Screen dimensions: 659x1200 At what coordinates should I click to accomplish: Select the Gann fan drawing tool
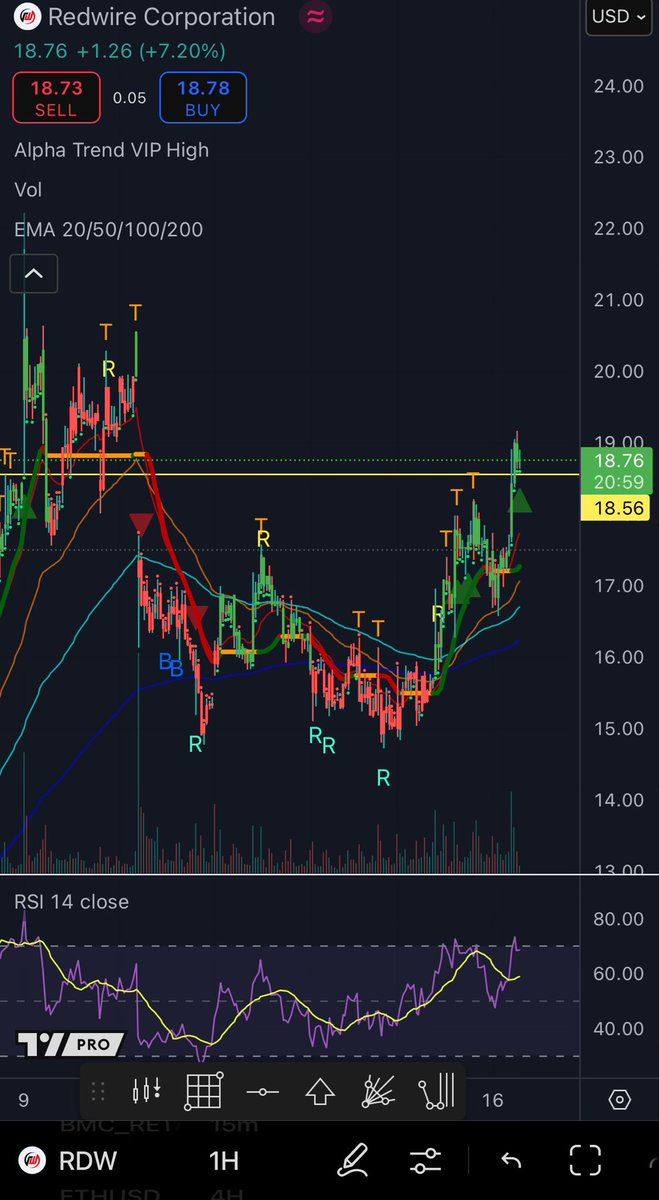click(378, 1091)
